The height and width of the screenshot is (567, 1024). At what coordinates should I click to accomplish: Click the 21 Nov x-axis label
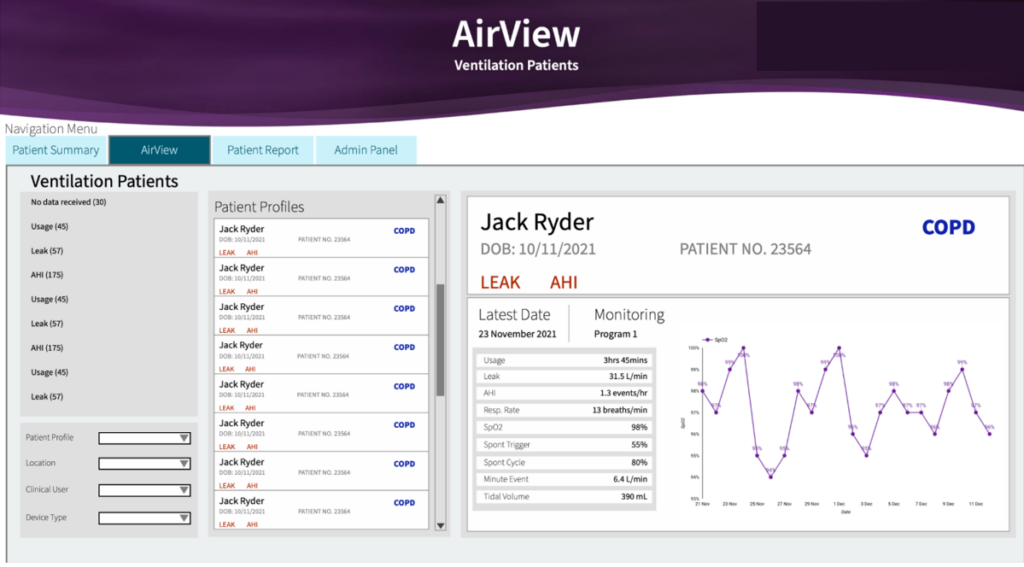(x=702, y=504)
